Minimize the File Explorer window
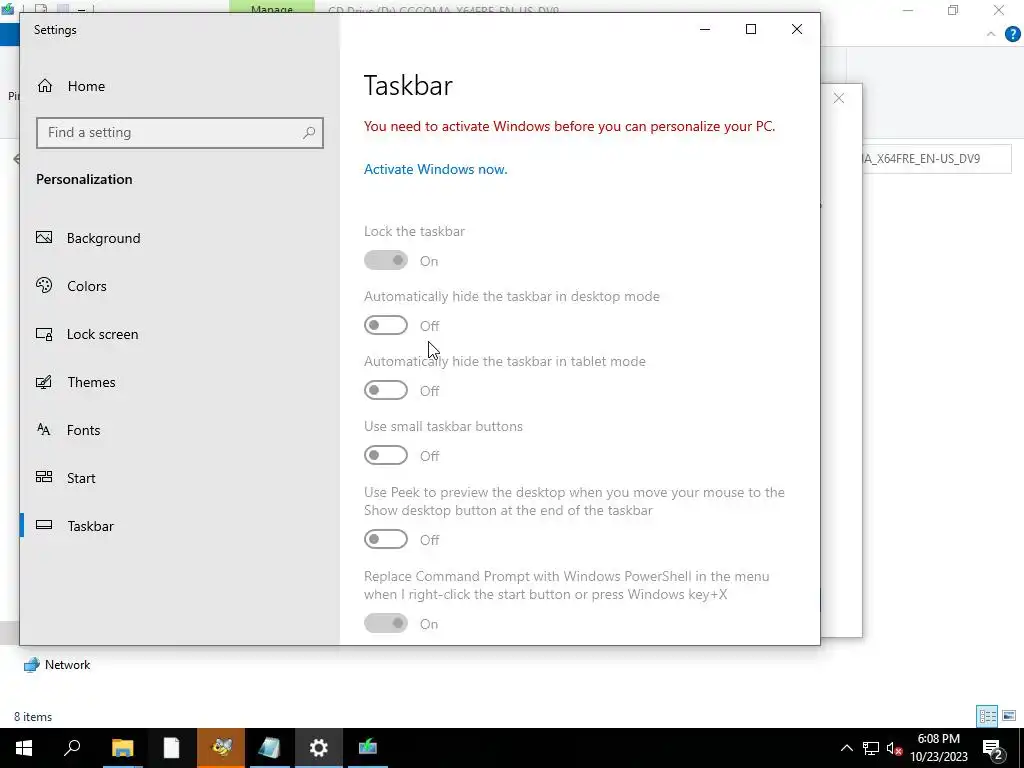This screenshot has width=1024, height=768. (x=908, y=10)
